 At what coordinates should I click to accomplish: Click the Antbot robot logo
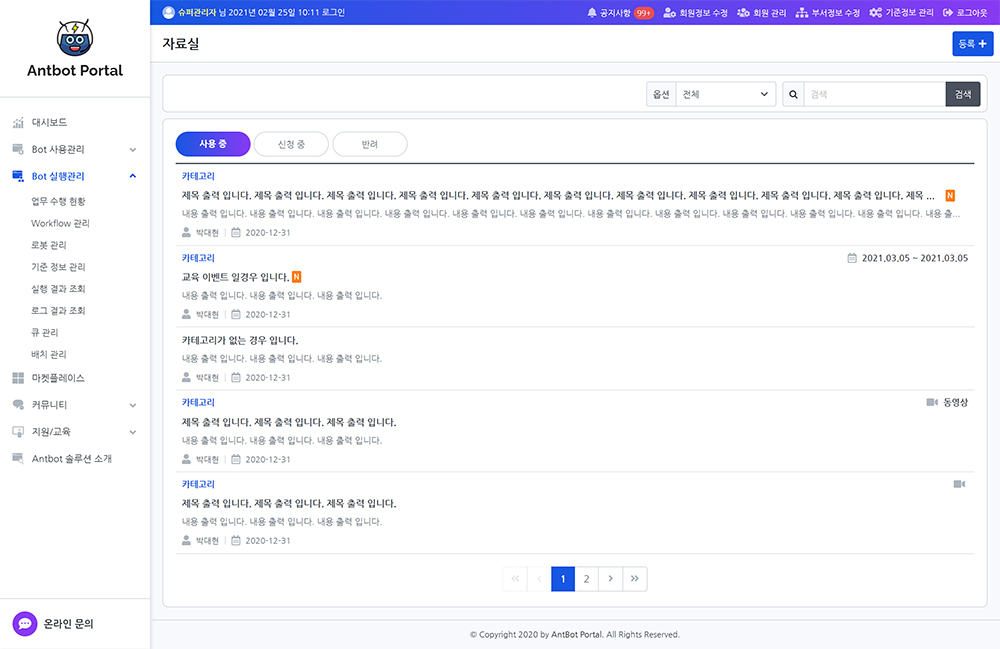(x=75, y=36)
